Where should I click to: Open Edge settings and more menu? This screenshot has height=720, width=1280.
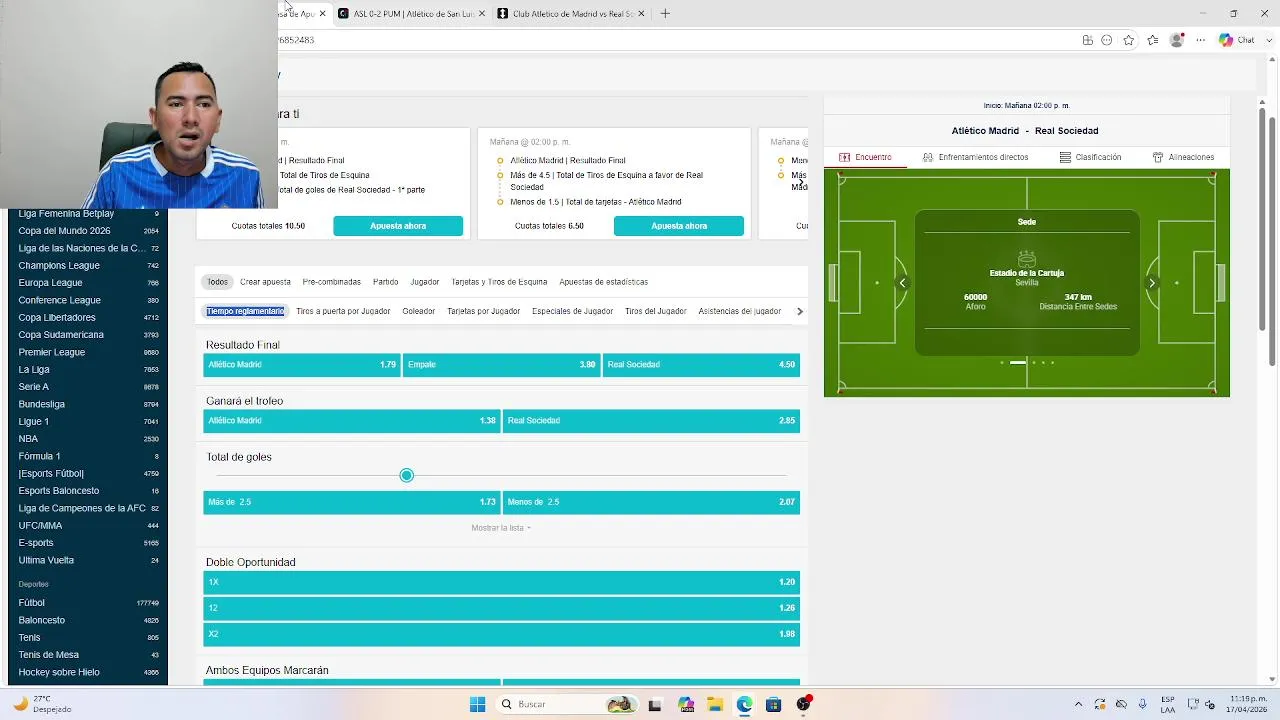point(1200,40)
